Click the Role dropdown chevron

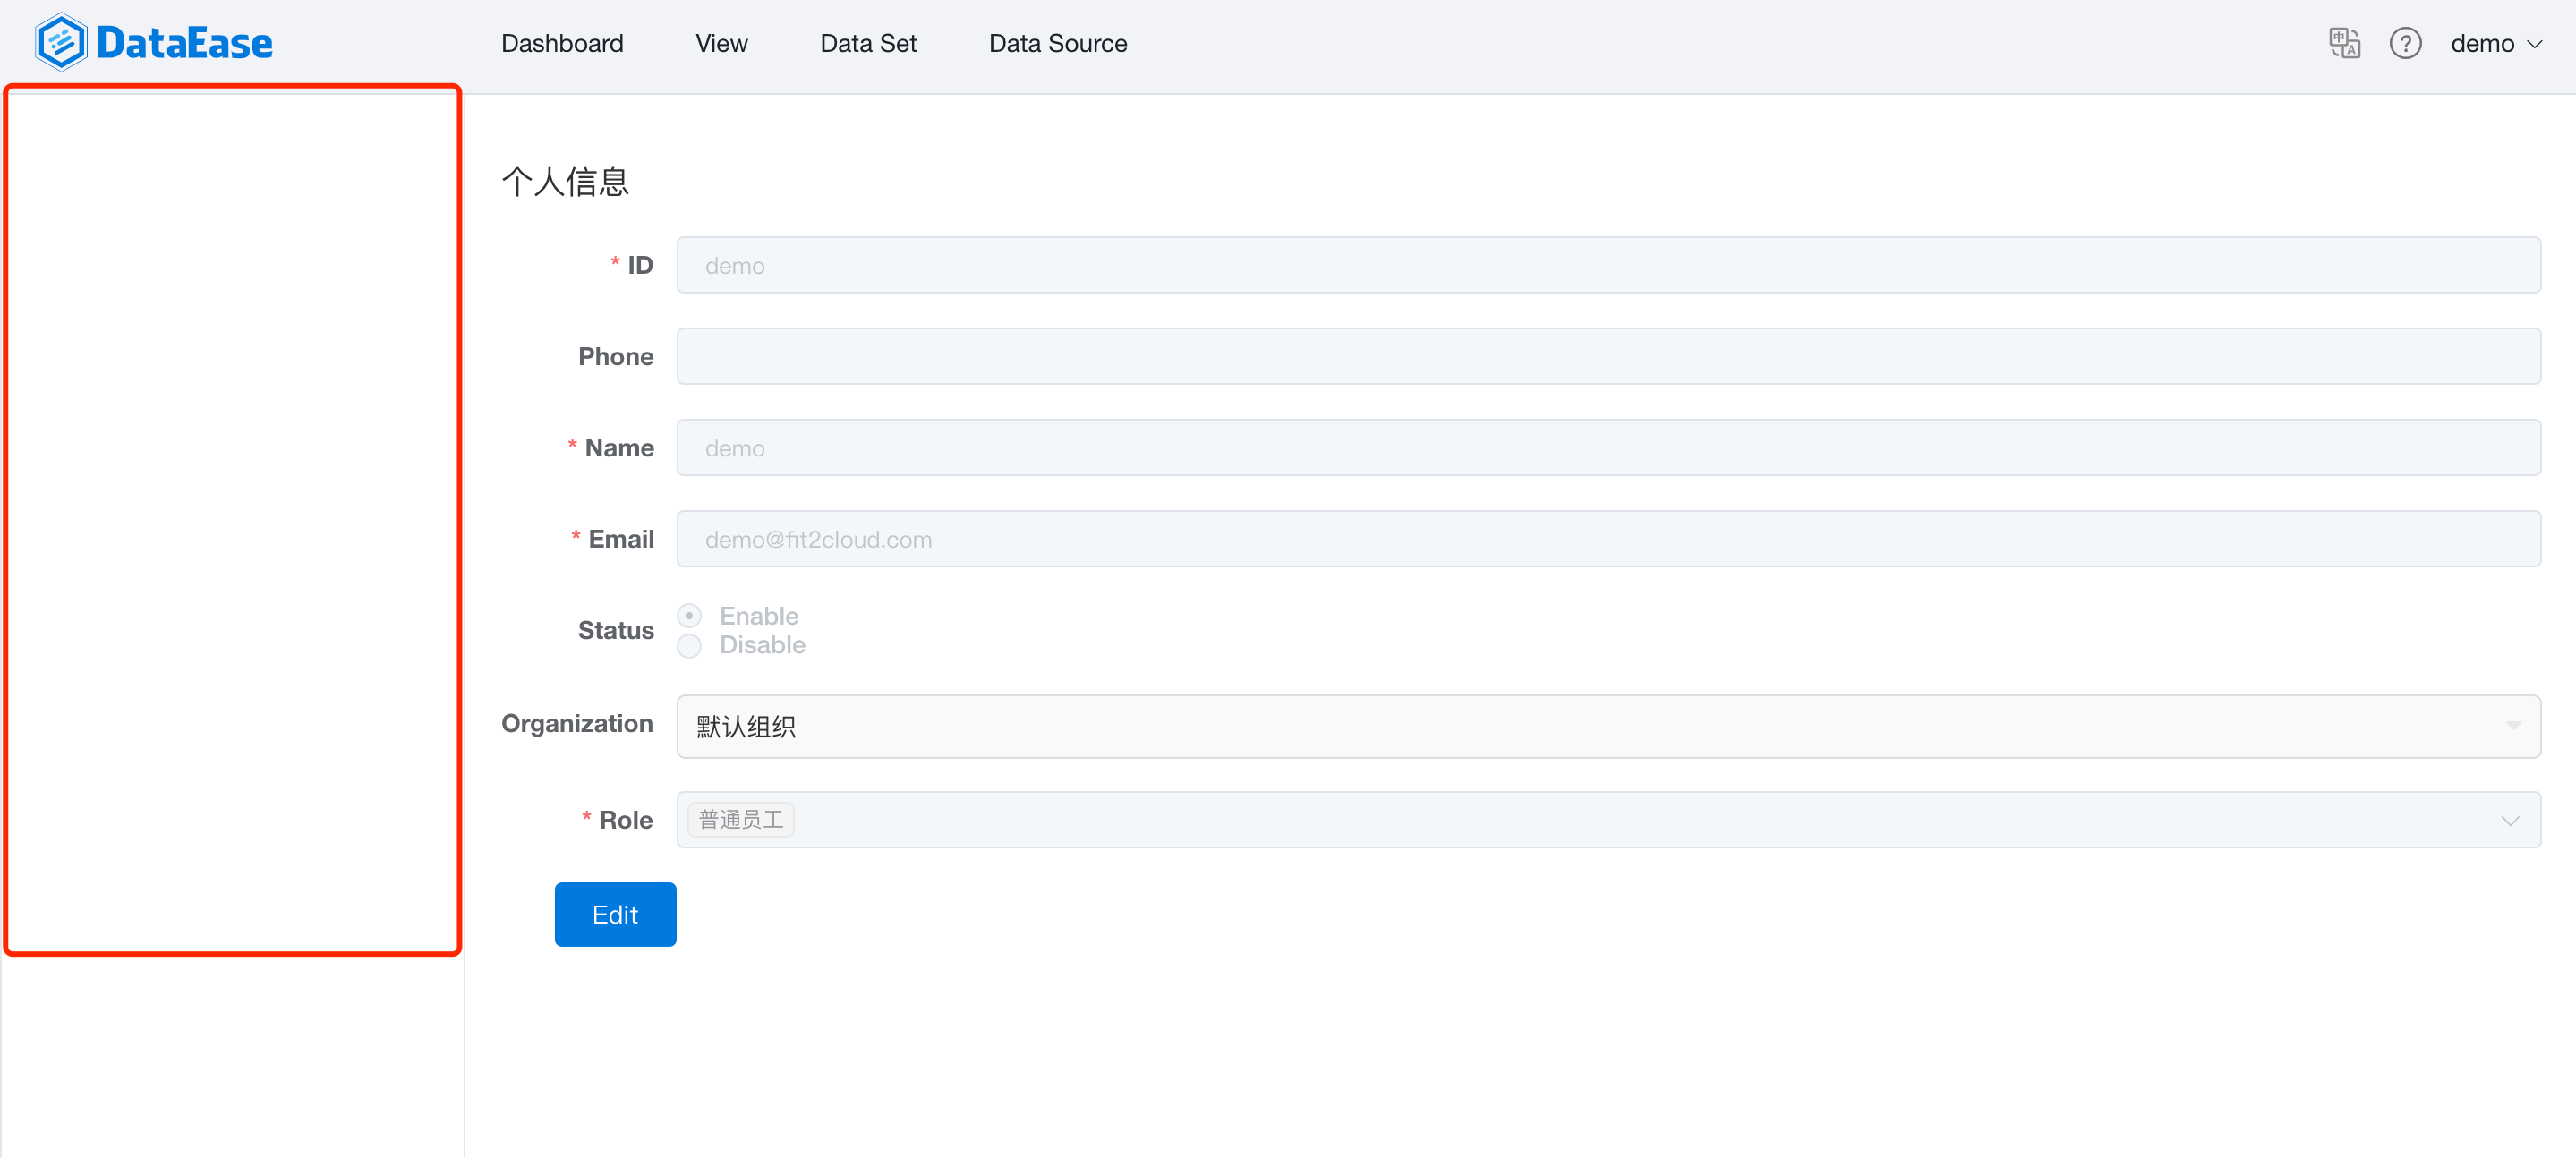[x=2510, y=820]
